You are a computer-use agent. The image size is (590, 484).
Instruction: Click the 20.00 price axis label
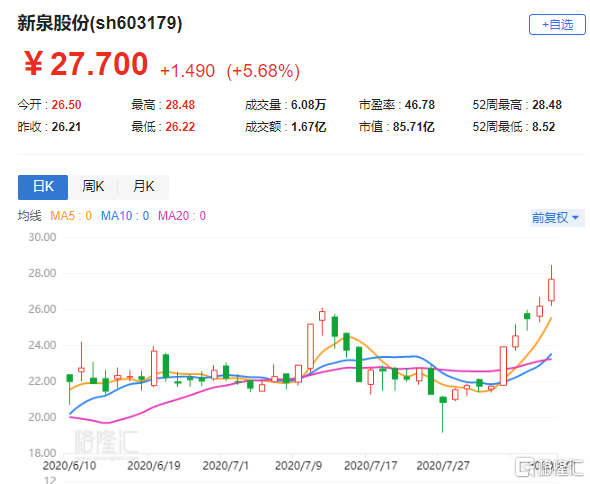point(42,417)
